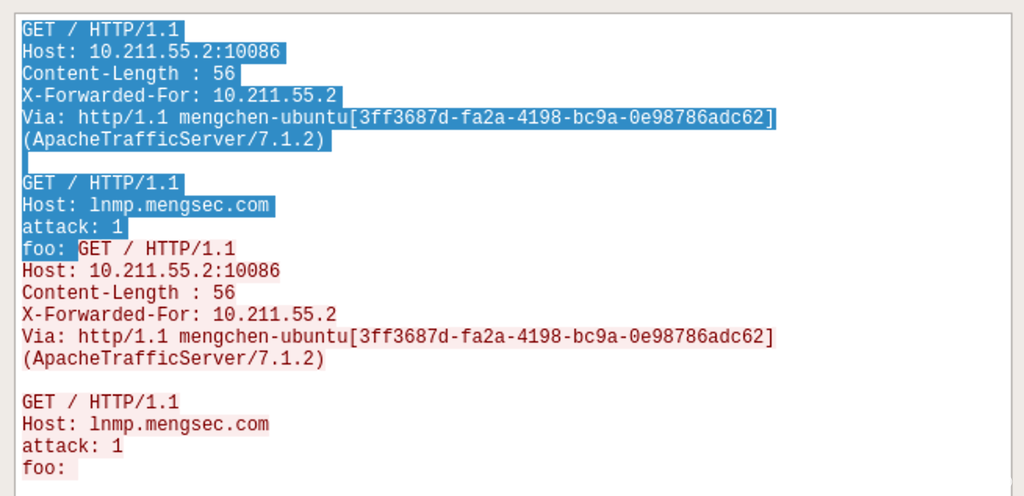This screenshot has width=1024, height=496.
Task: Click the red attack: 1 line
Action: coord(73,447)
